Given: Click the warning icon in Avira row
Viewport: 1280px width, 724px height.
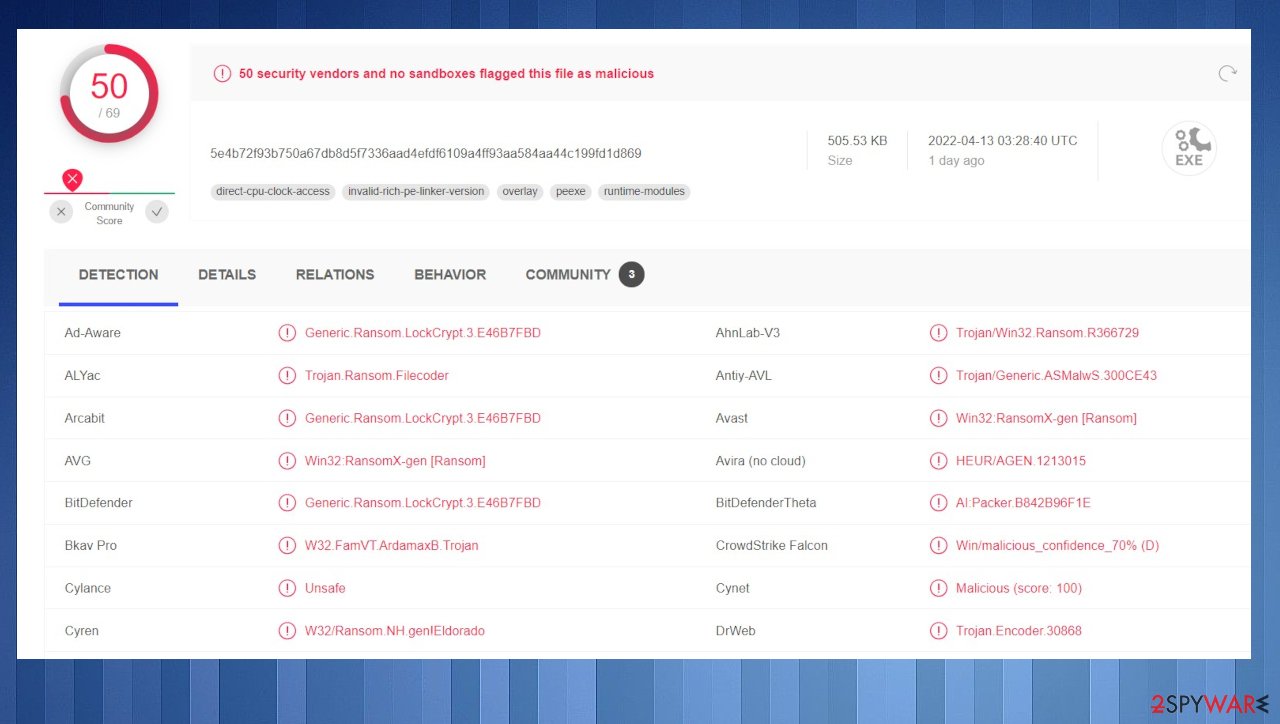Looking at the screenshot, I should (x=938, y=461).
